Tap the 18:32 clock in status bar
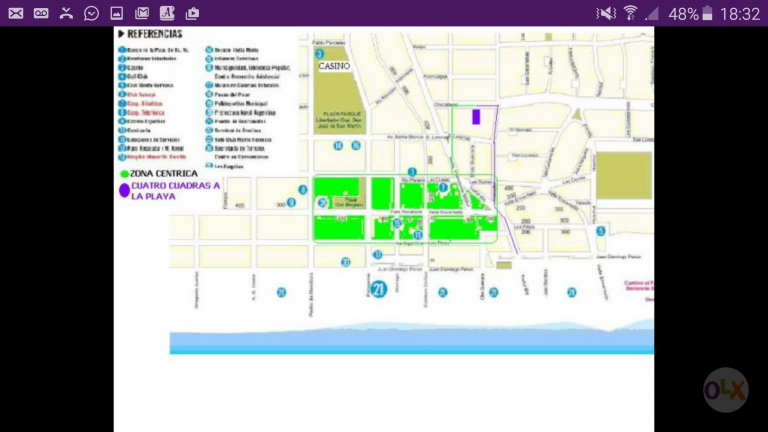Image resolution: width=768 pixels, height=432 pixels. 740,14
